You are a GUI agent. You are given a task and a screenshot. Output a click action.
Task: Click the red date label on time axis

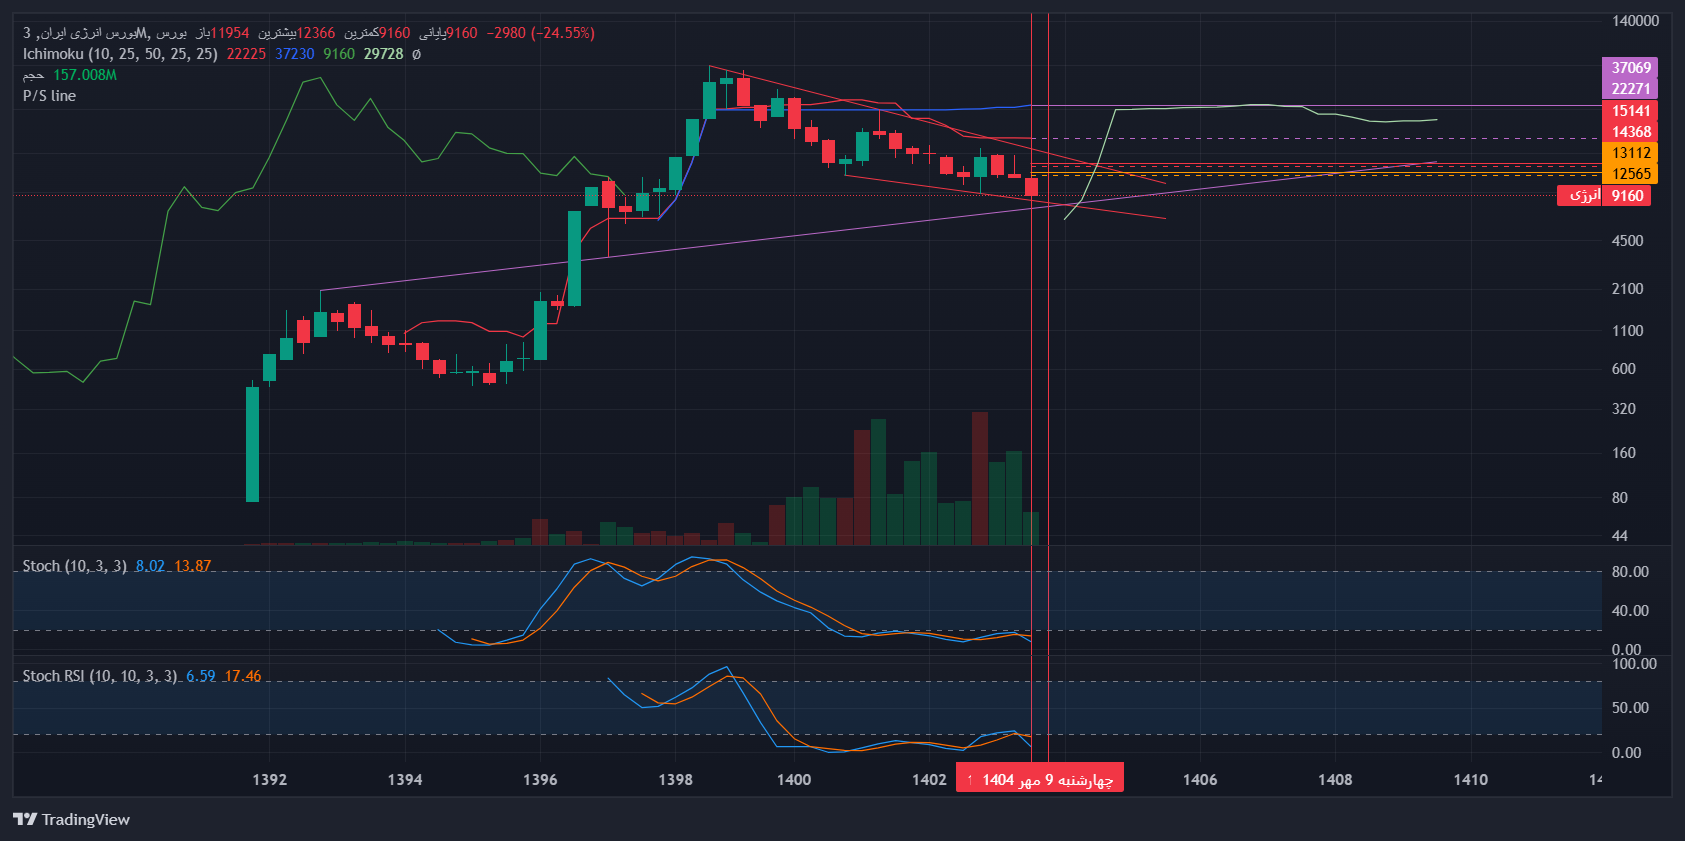[x=1040, y=779]
